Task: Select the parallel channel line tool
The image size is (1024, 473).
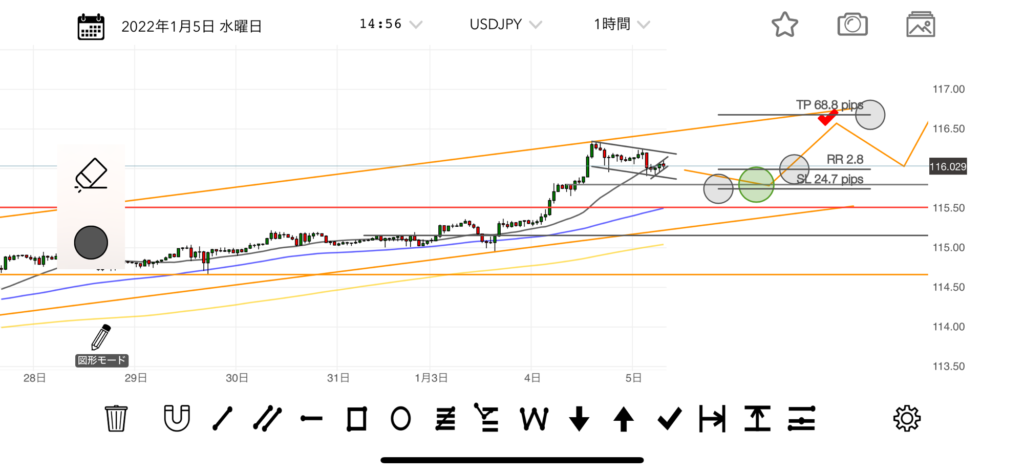Action: pyautogui.click(x=267, y=418)
